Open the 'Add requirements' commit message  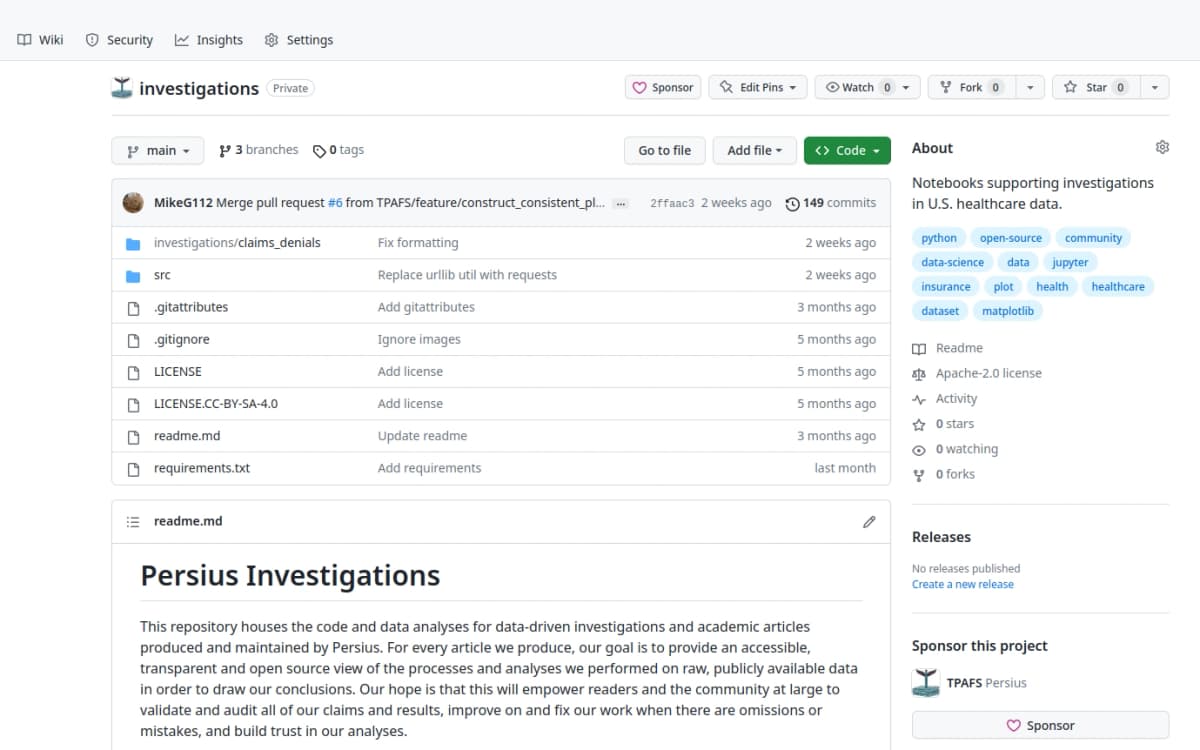[429, 467]
